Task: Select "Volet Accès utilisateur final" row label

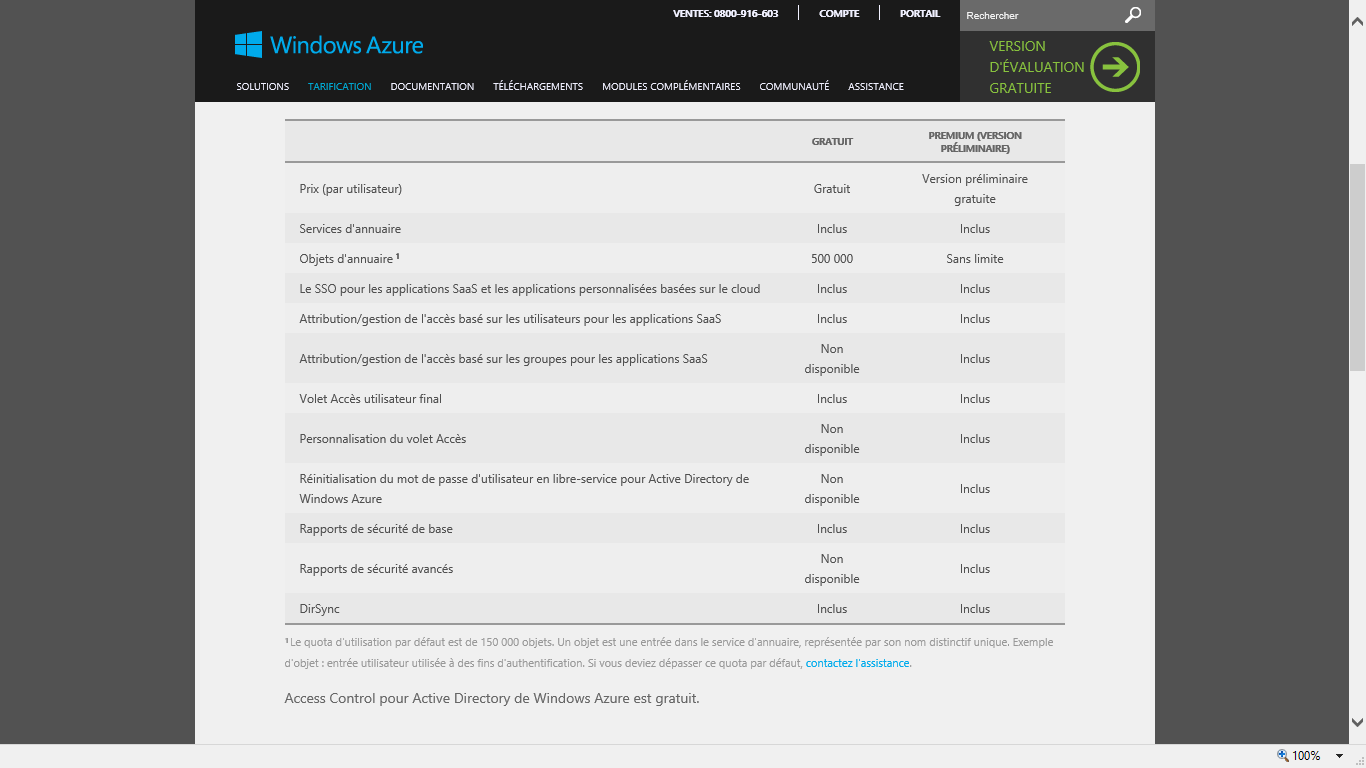Action: (x=370, y=399)
